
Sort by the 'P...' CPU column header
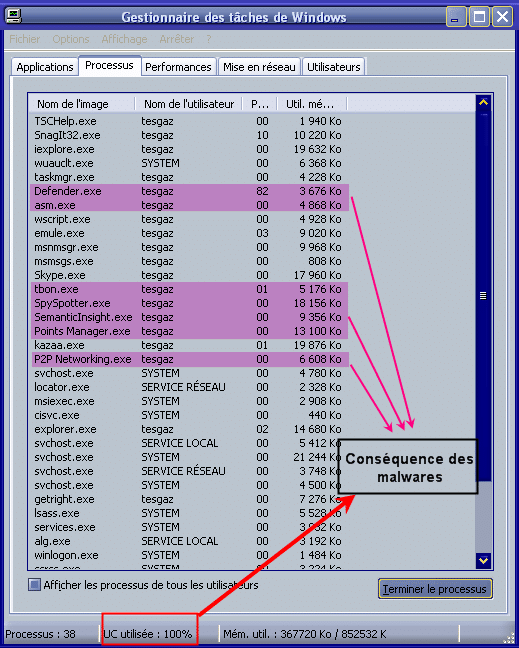click(260, 104)
